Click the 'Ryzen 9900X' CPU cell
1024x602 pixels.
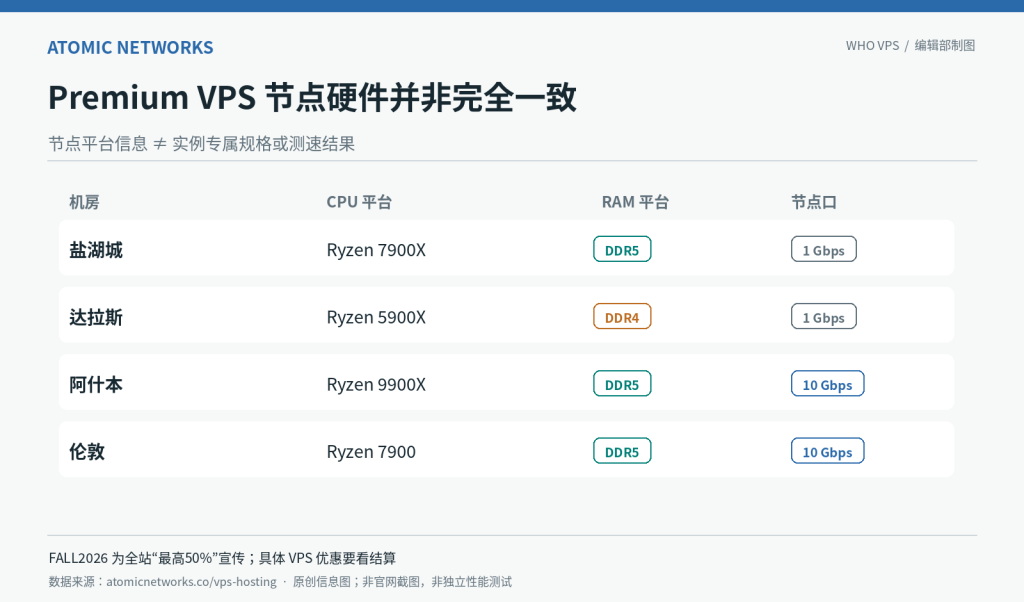point(376,385)
